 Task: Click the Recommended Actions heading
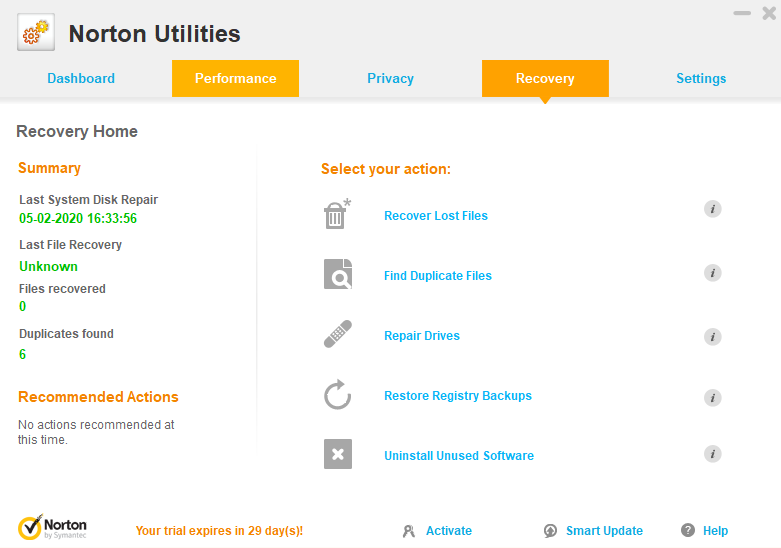[x=98, y=397]
